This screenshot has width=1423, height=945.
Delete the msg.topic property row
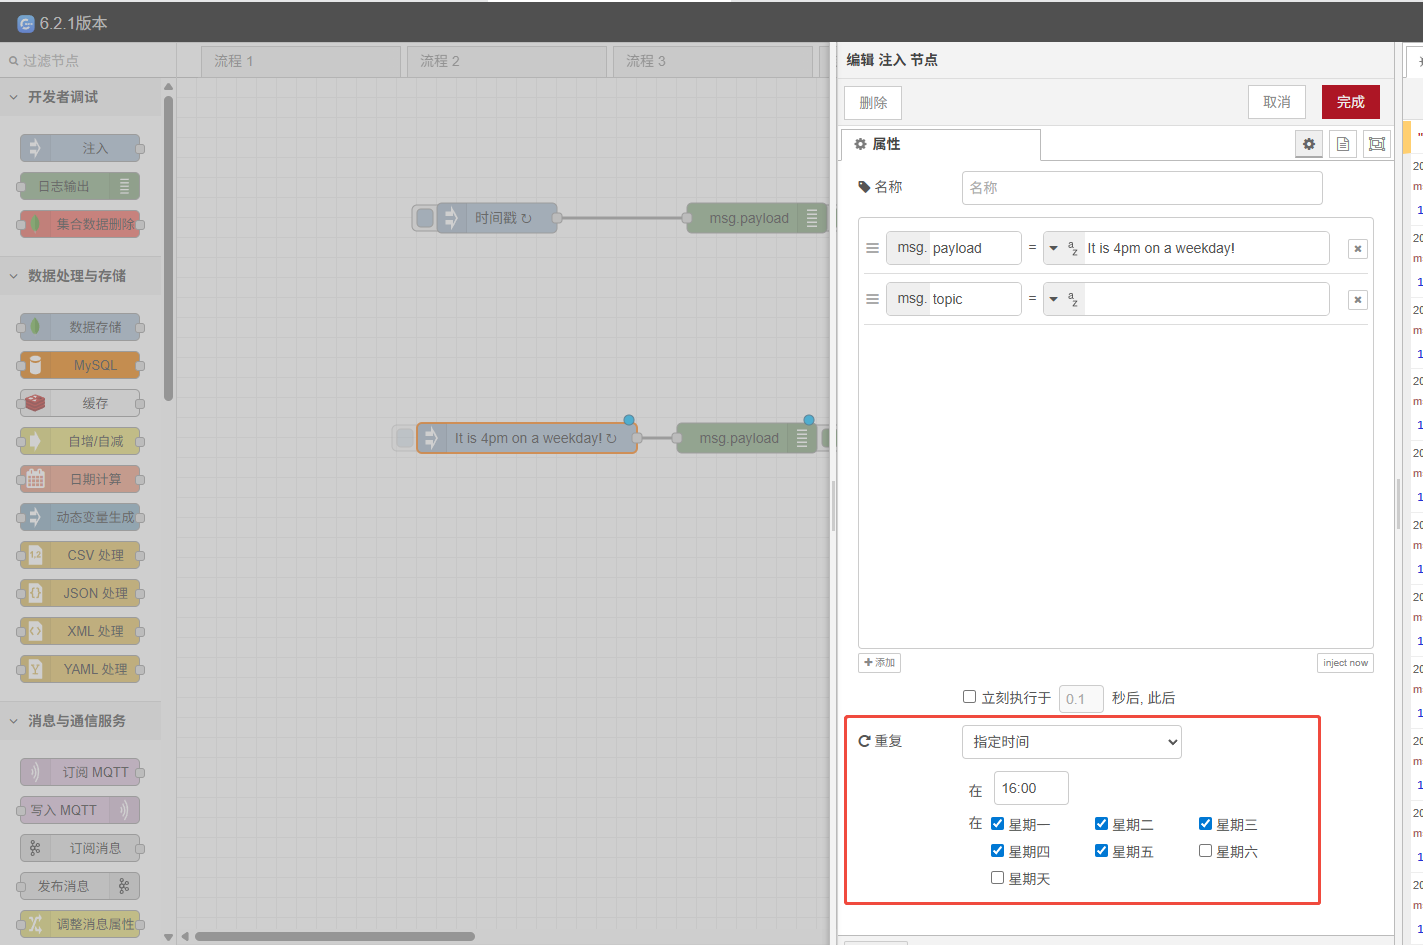tap(1357, 300)
